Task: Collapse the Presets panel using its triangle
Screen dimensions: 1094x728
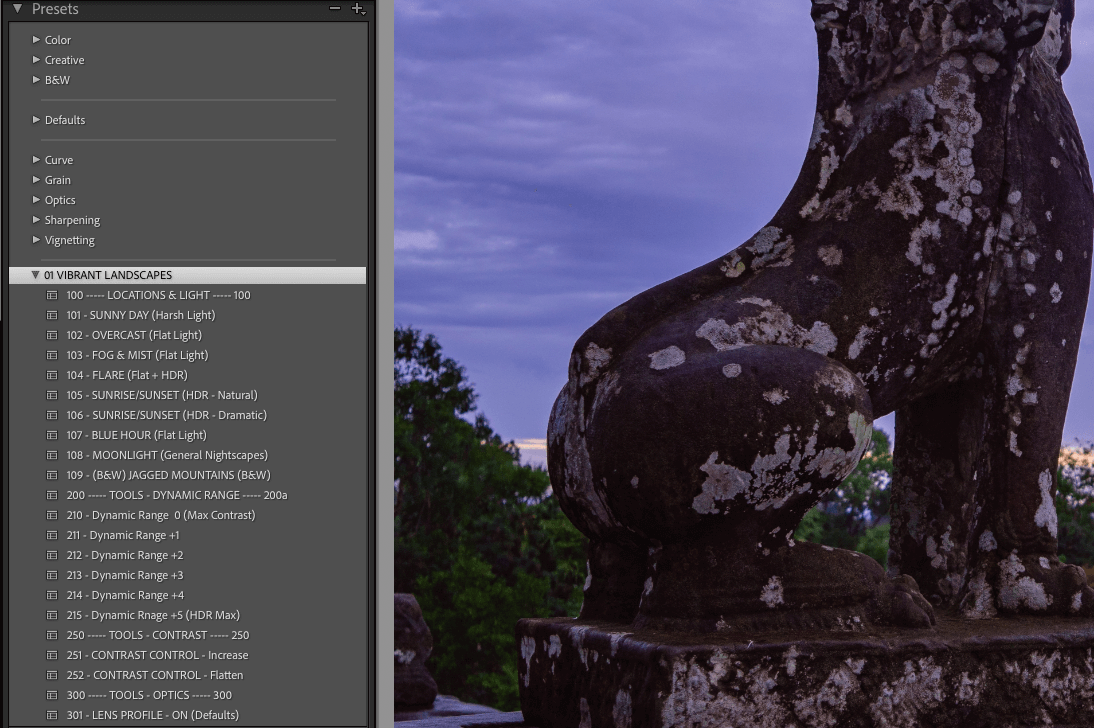Action: pos(17,9)
